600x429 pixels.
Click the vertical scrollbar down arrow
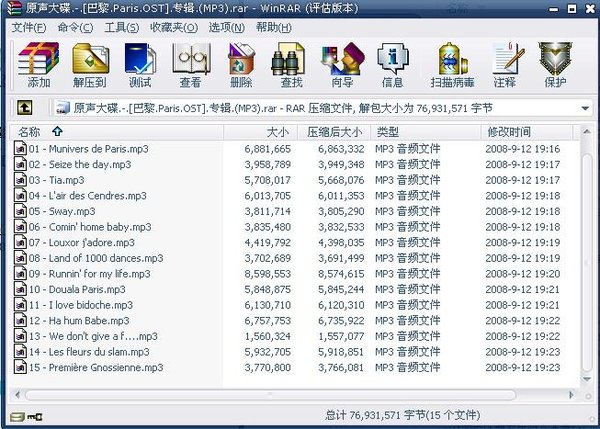[x=587, y=379]
